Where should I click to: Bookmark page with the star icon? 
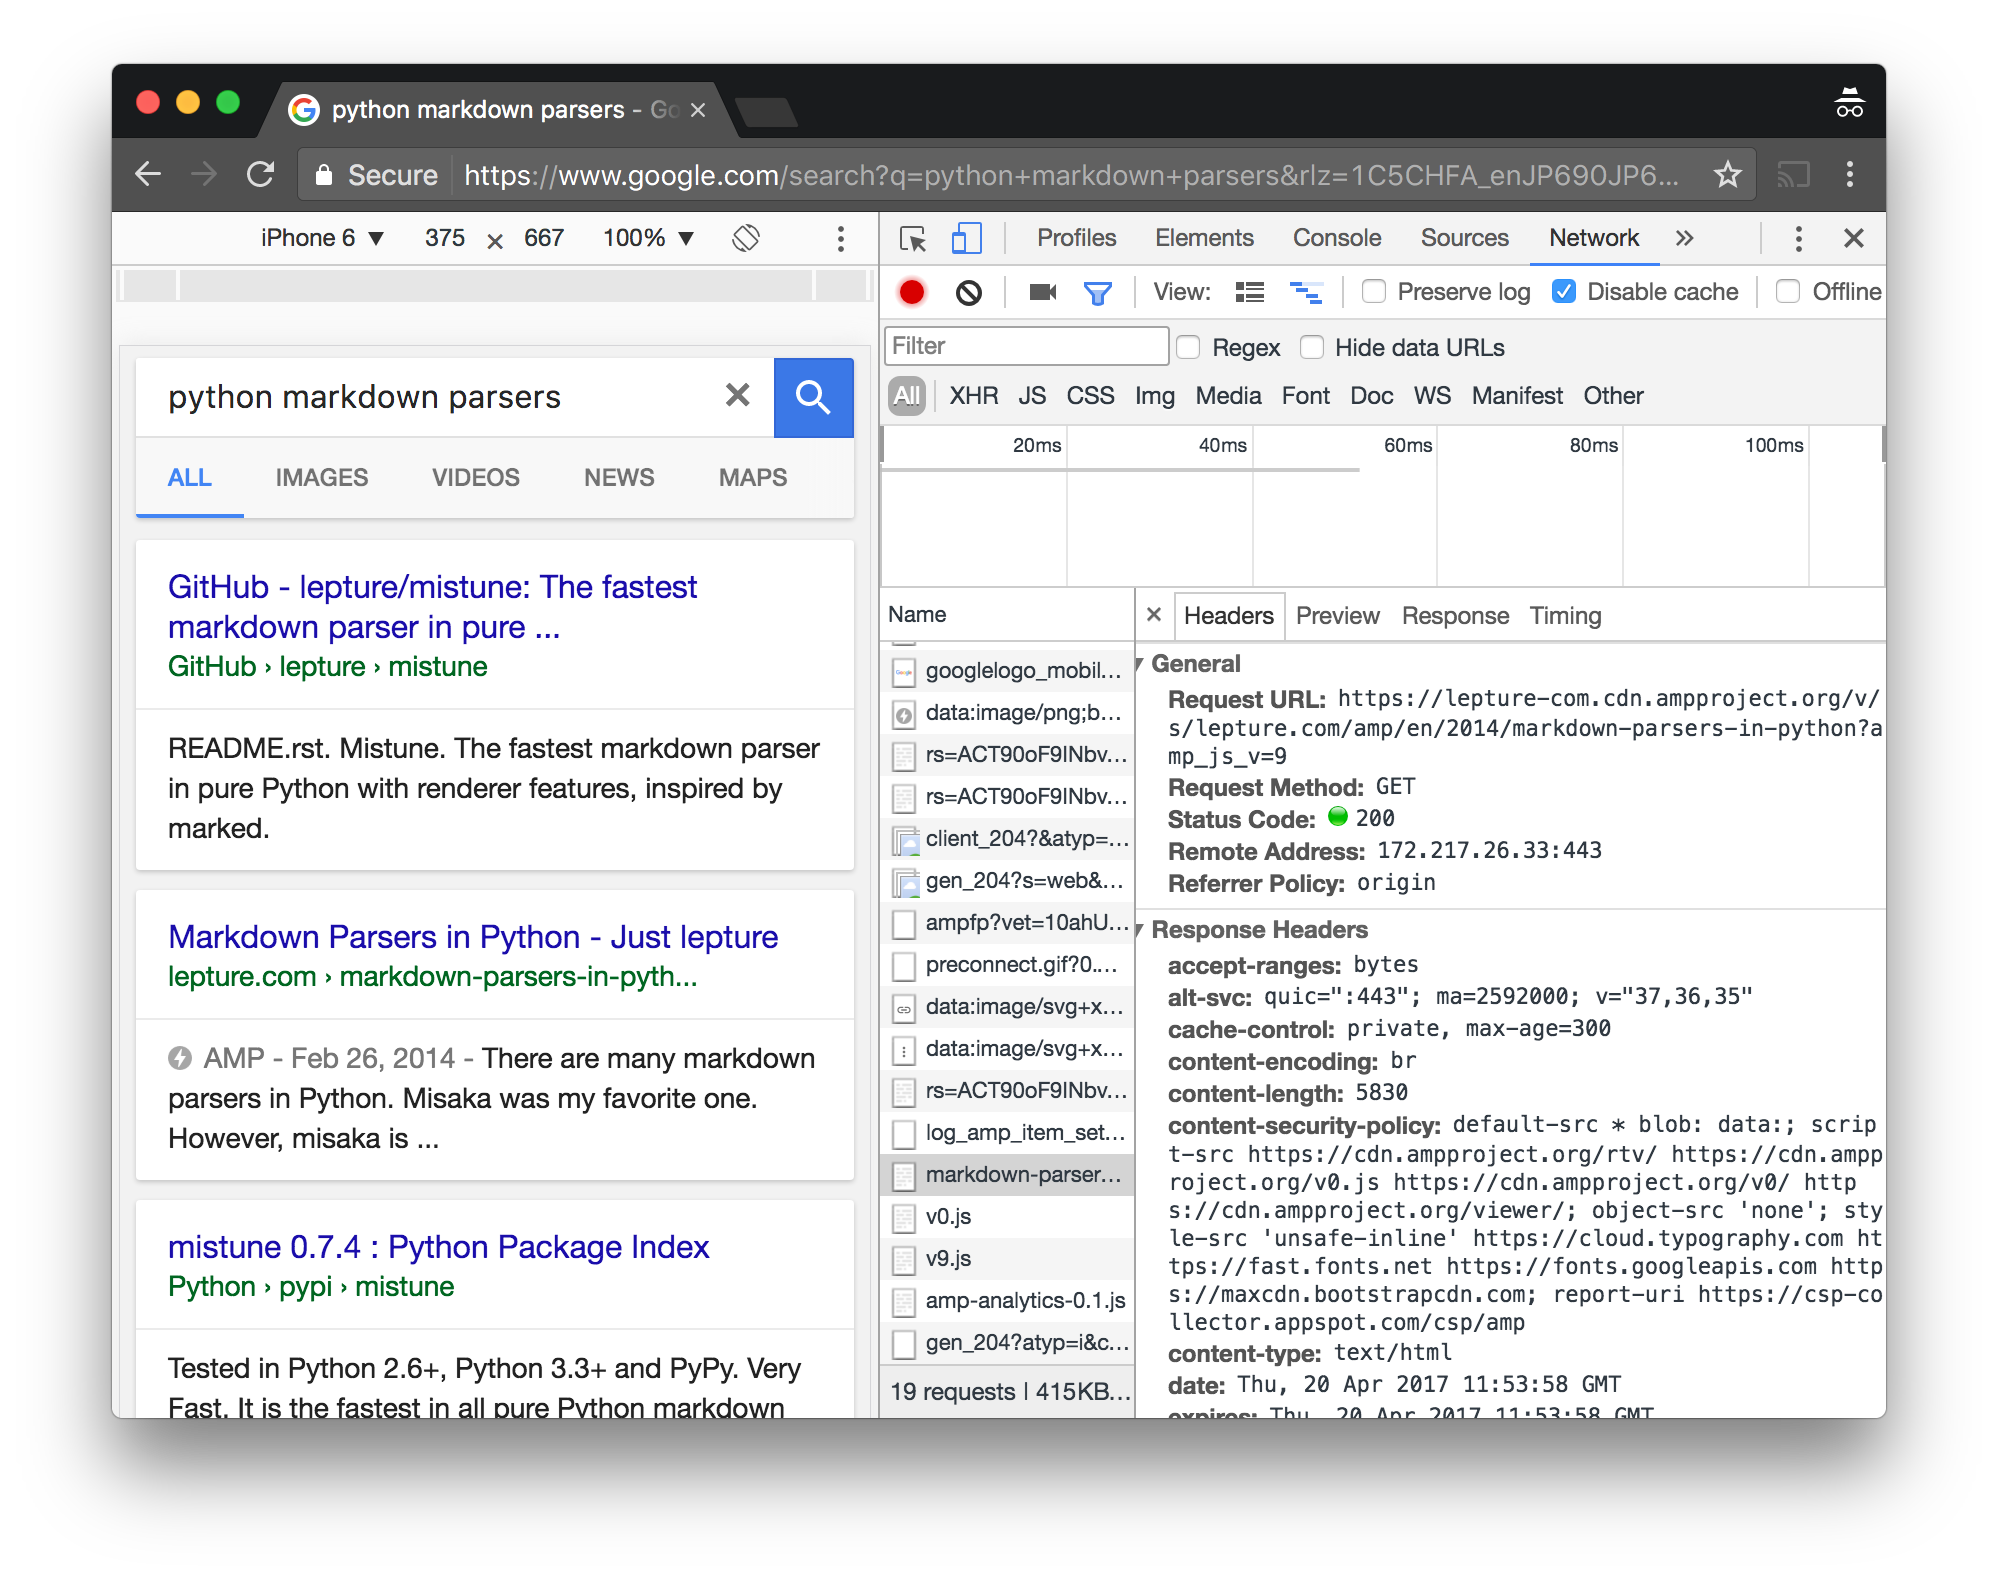point(1727,175)
